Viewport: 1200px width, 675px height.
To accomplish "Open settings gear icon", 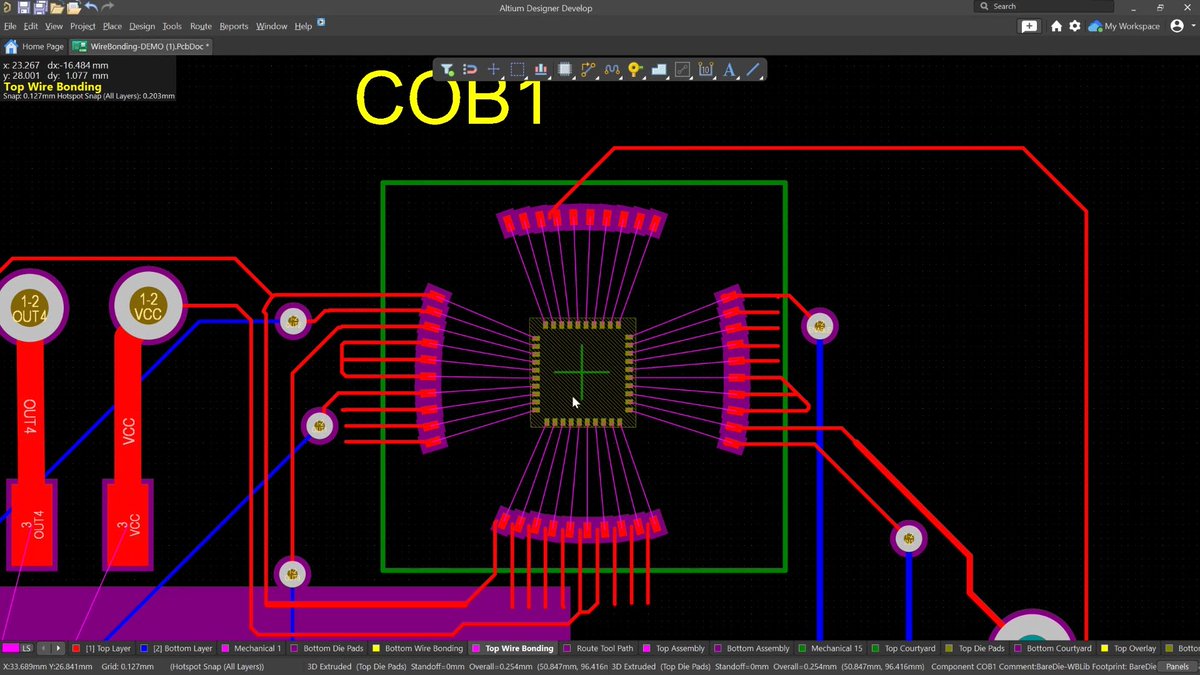I will pos(1074,27).
